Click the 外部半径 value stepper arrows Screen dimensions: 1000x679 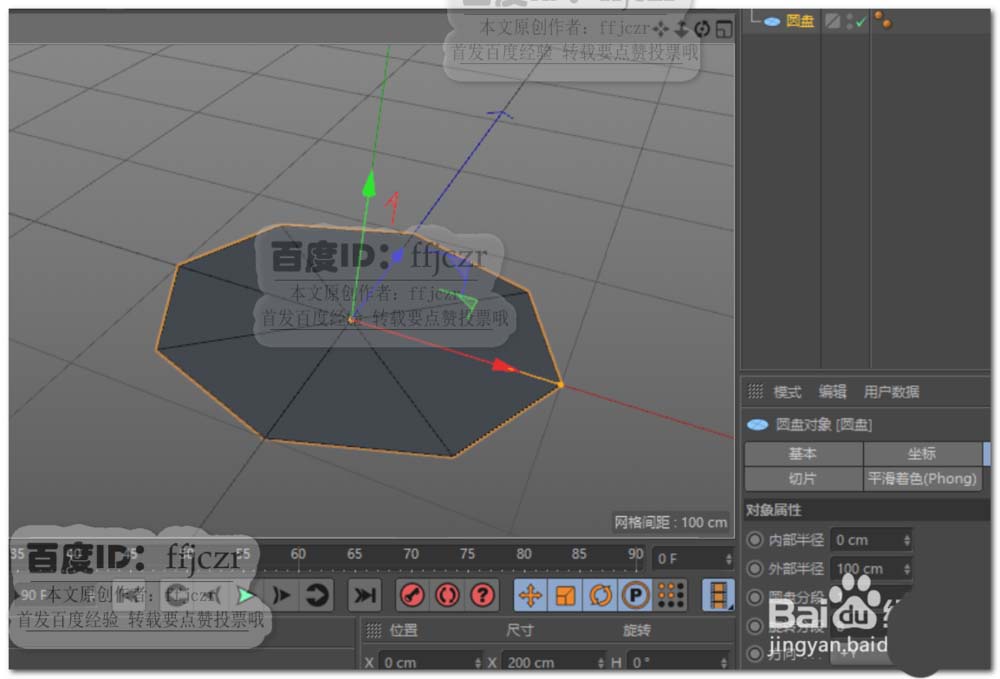click(x=907, y=569)
